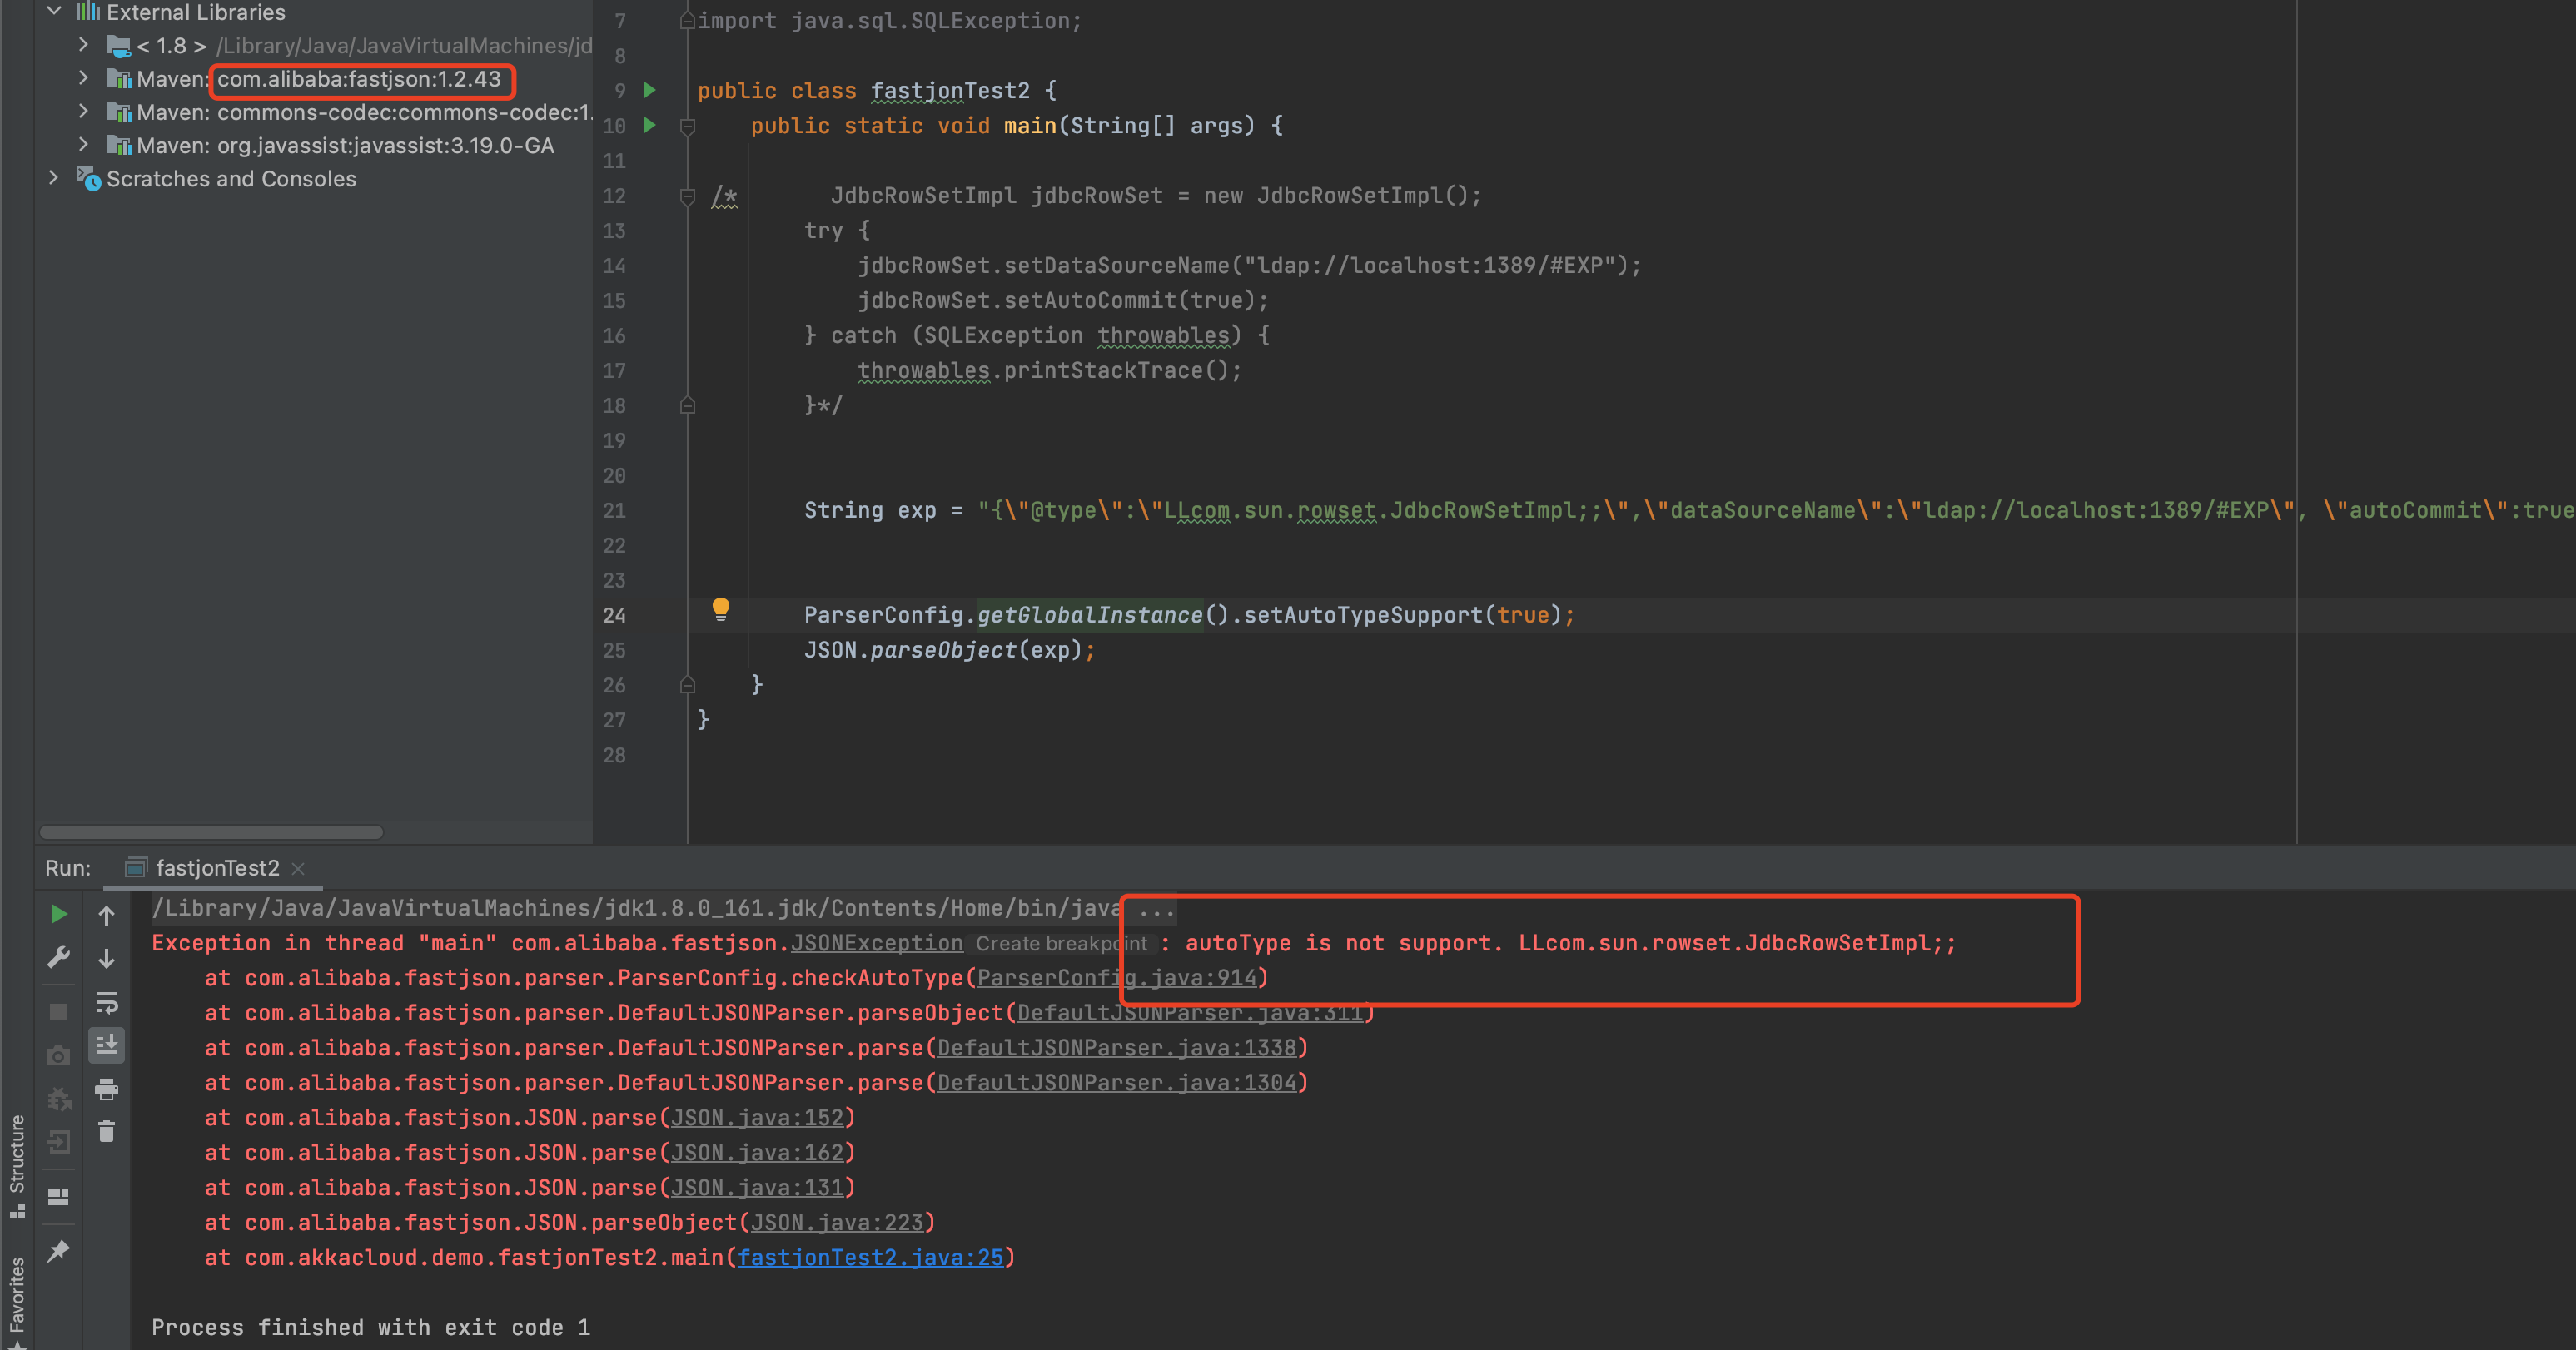The height and width of the screenshot is (1350, 2576).
Task: Close the fastjonTest2 run tab
Action: click(x=298, y=869)
